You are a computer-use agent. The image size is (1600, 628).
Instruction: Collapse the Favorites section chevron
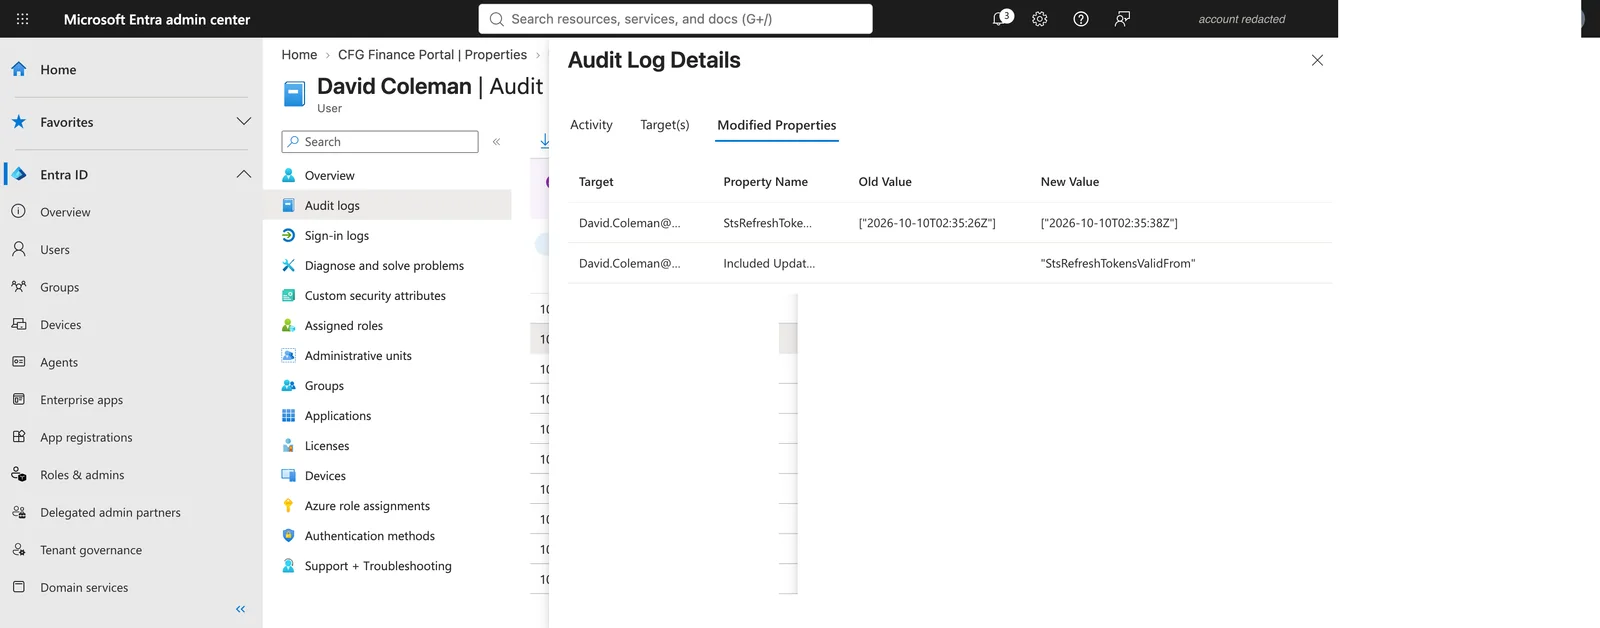click(243, 122)
